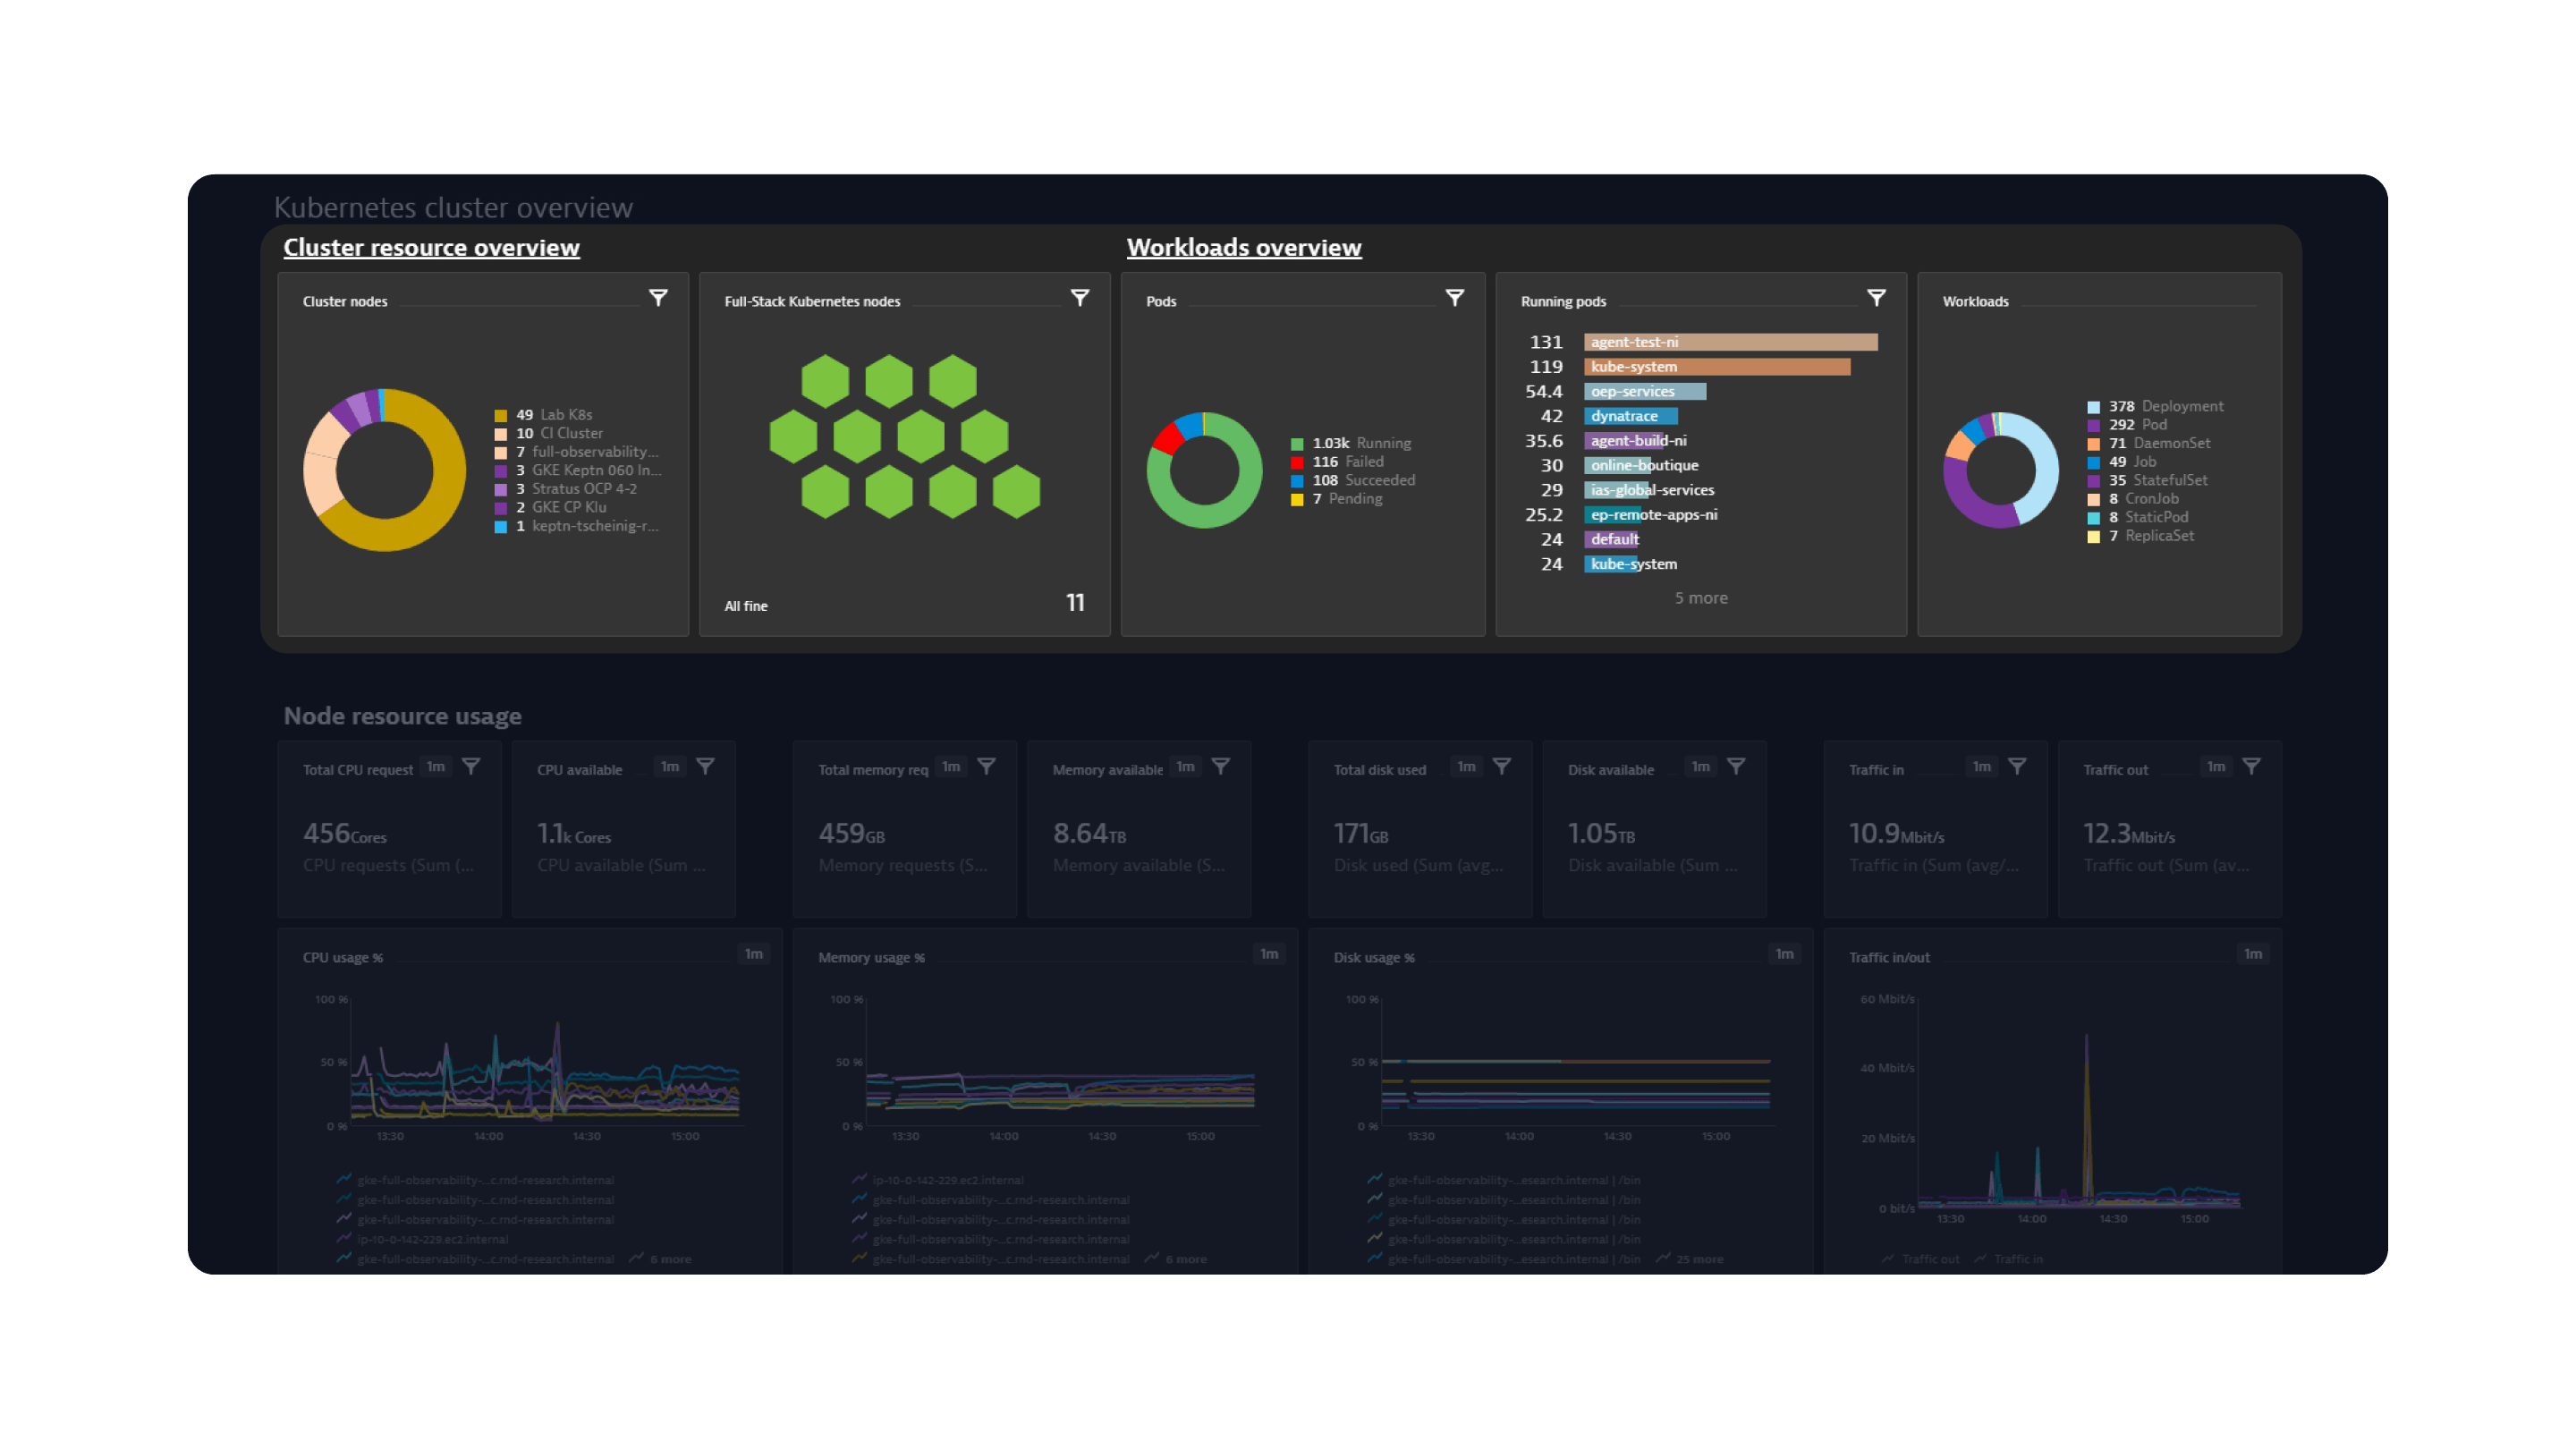The height and width of the screenshot is (1449, 2576).
Task: Toggle ip-10-0-142-229 series in Memory usage legend
Action: point(947,1180)
